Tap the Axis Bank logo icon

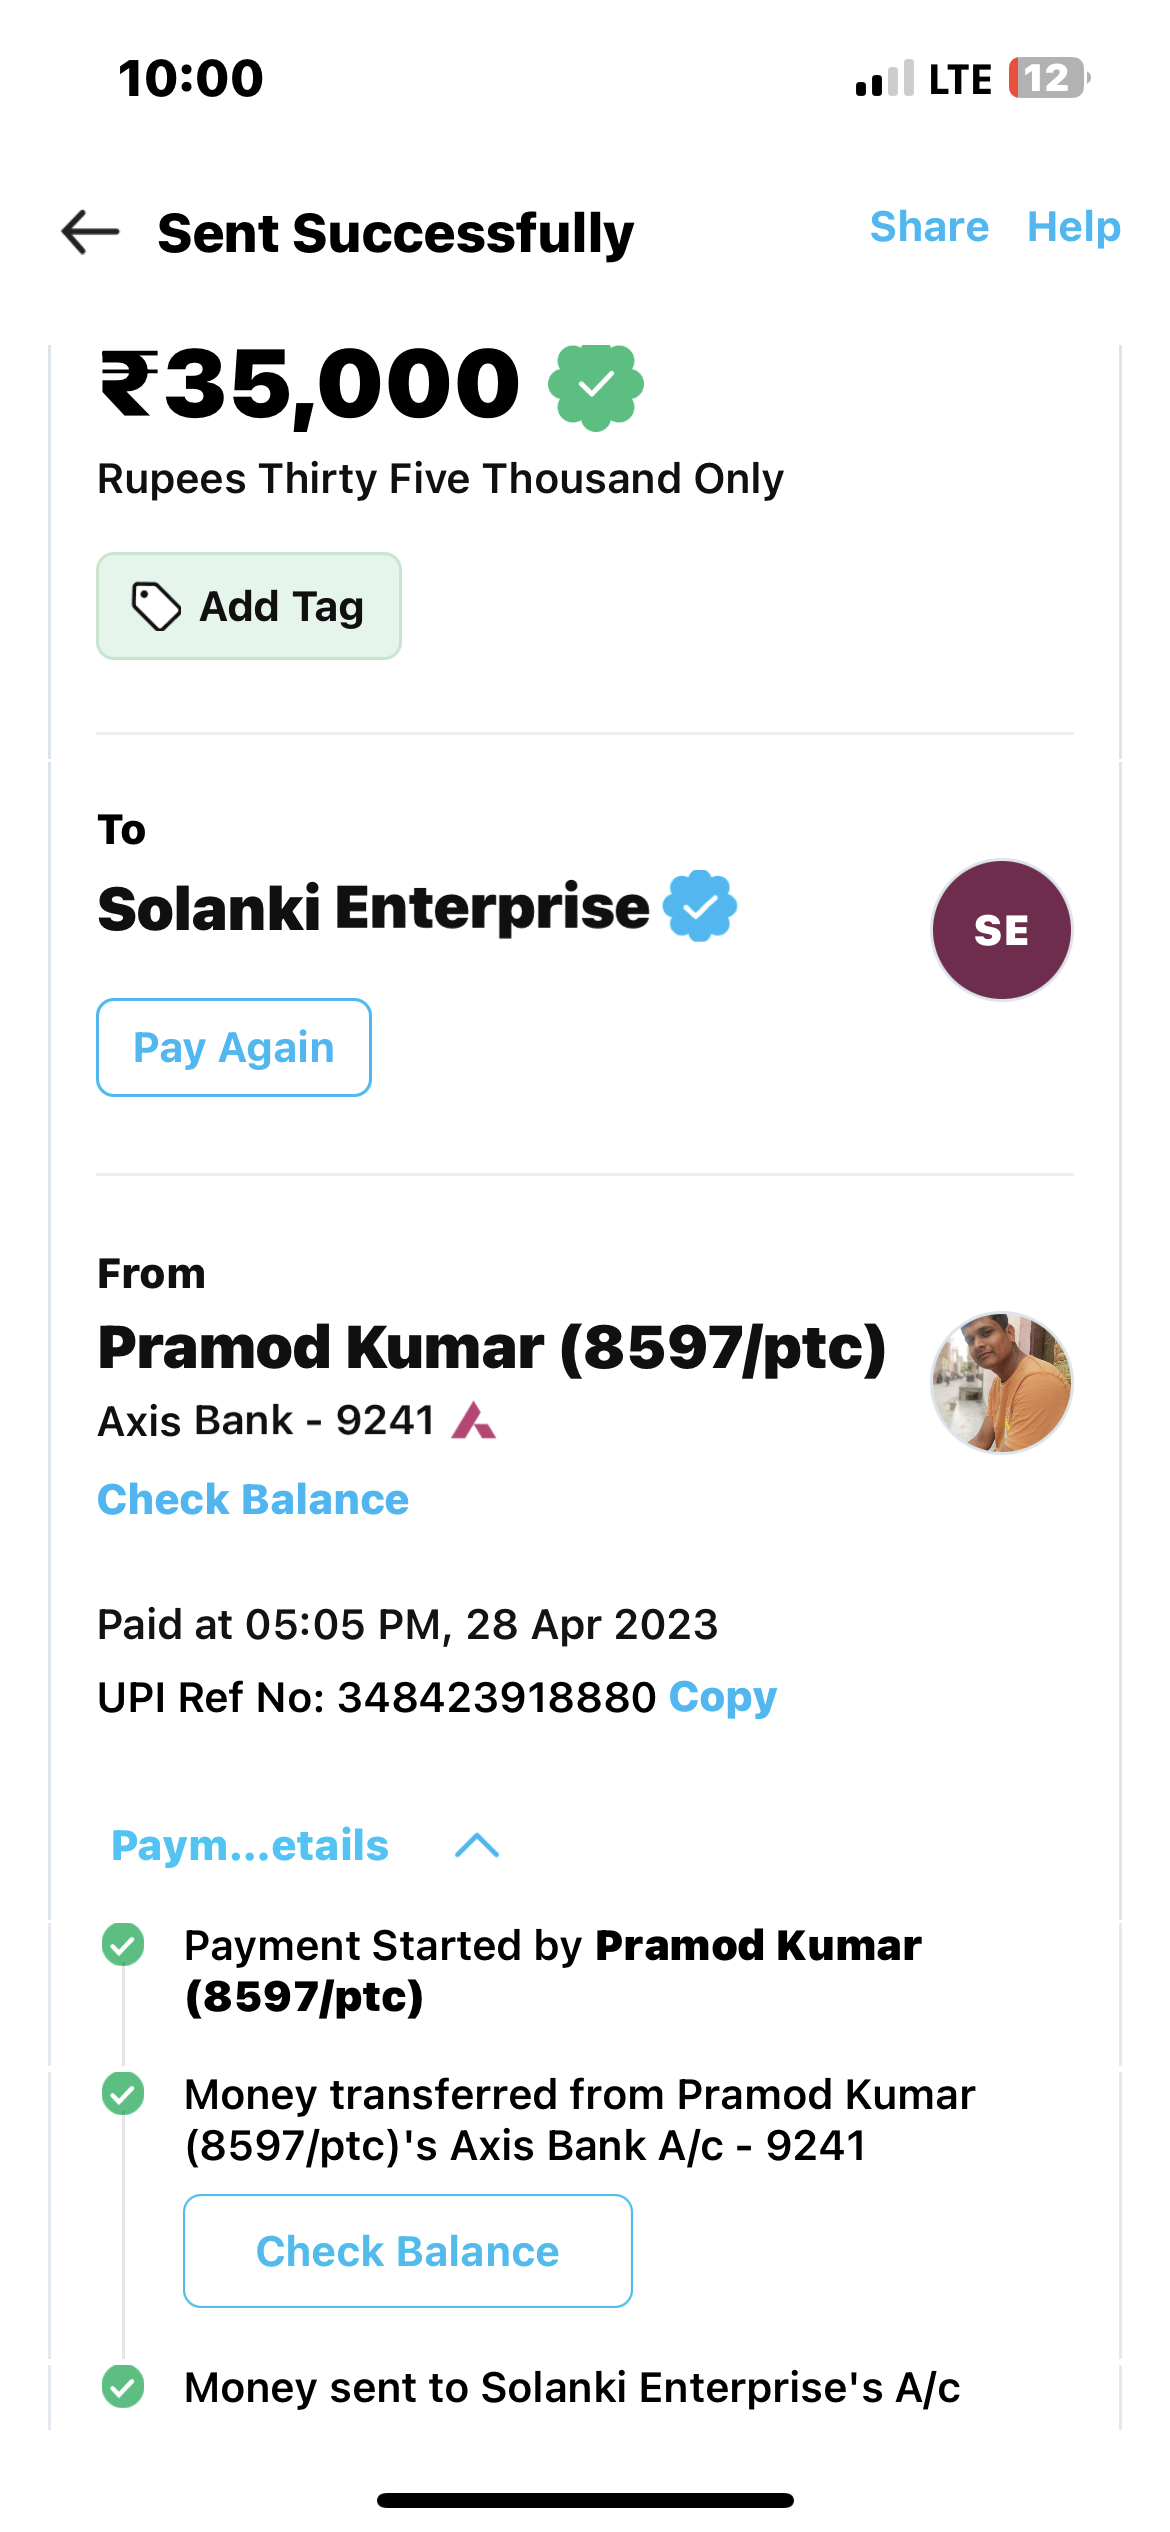point(473,1420)
